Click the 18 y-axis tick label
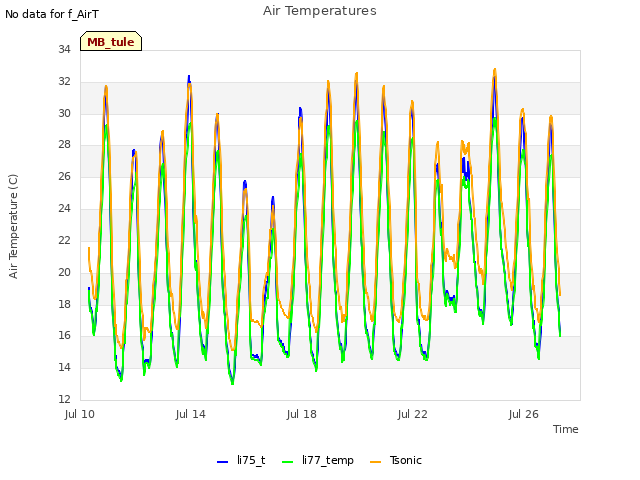Viewport: 640px width, 480px height. pyautogui.click(x=64, y=304)
